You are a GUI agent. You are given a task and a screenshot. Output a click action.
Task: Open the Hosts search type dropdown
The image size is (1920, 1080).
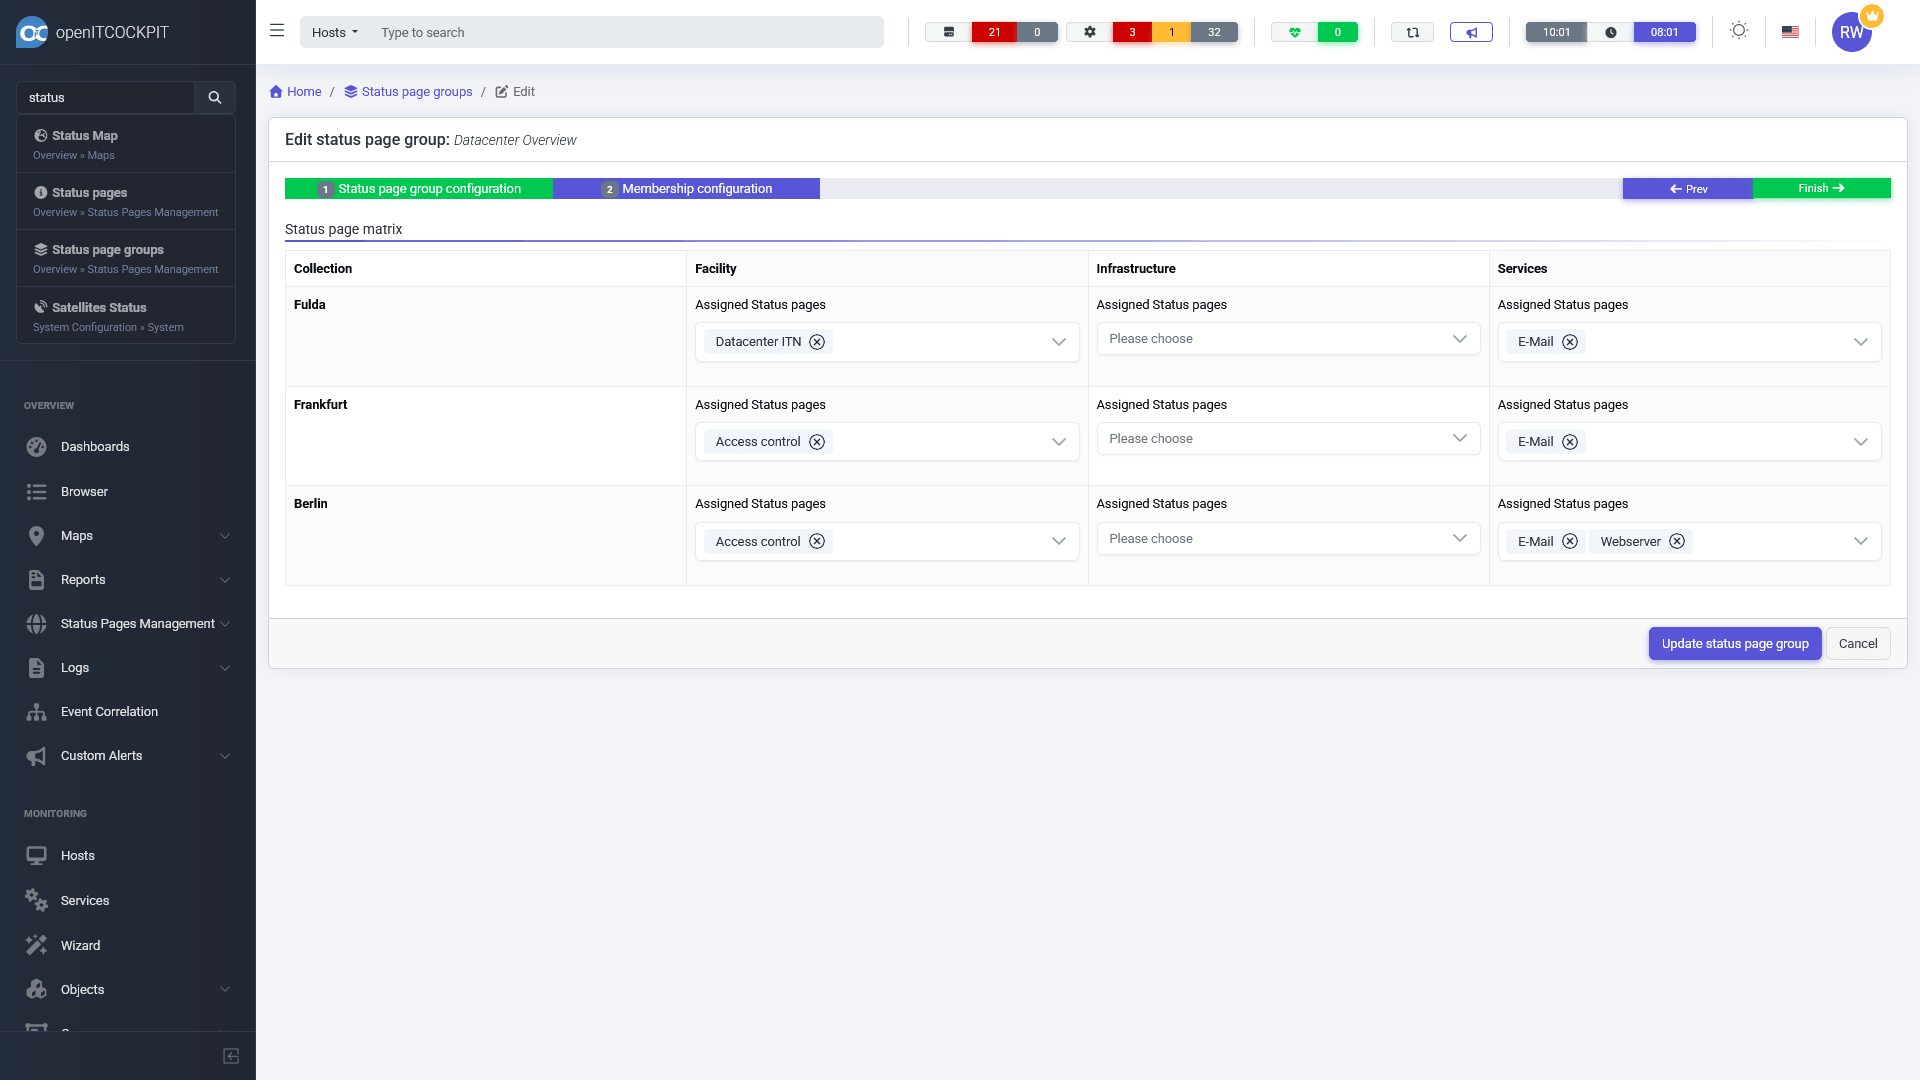pos(334,32)
